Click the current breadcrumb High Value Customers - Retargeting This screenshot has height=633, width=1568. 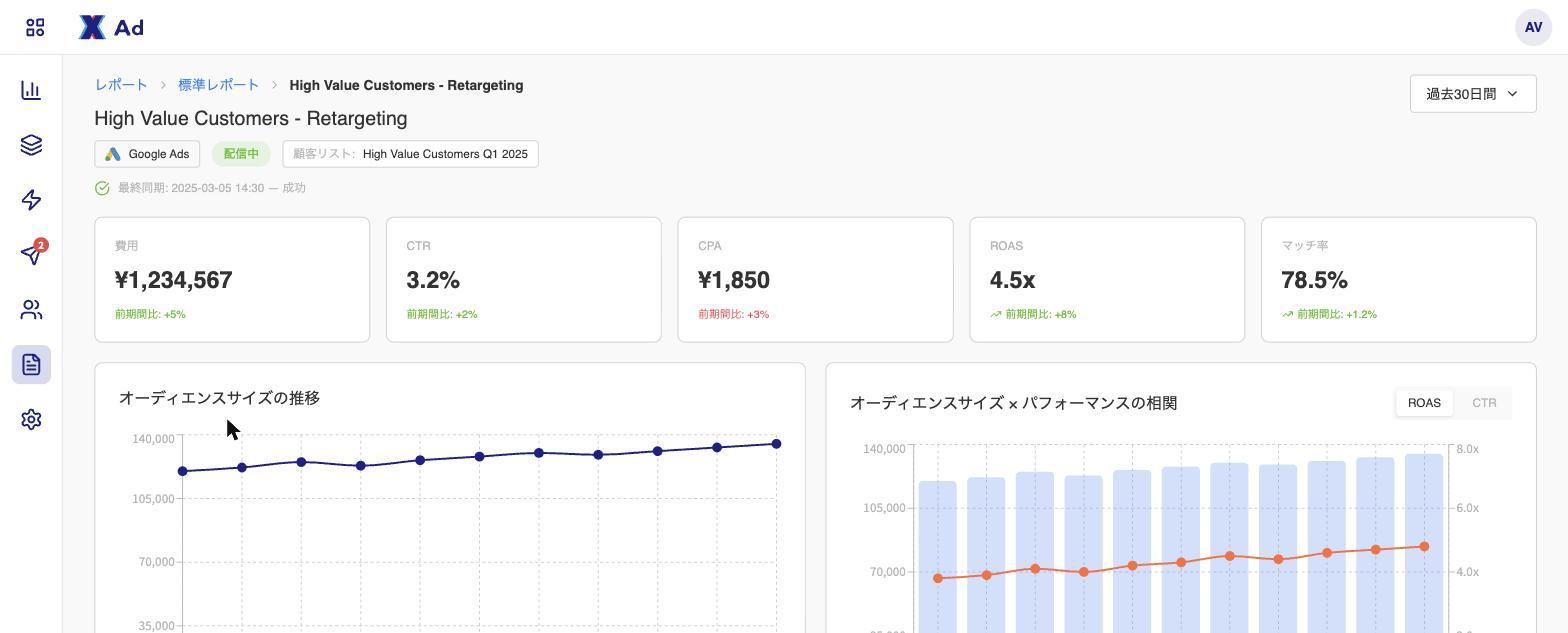pos(406,85)
